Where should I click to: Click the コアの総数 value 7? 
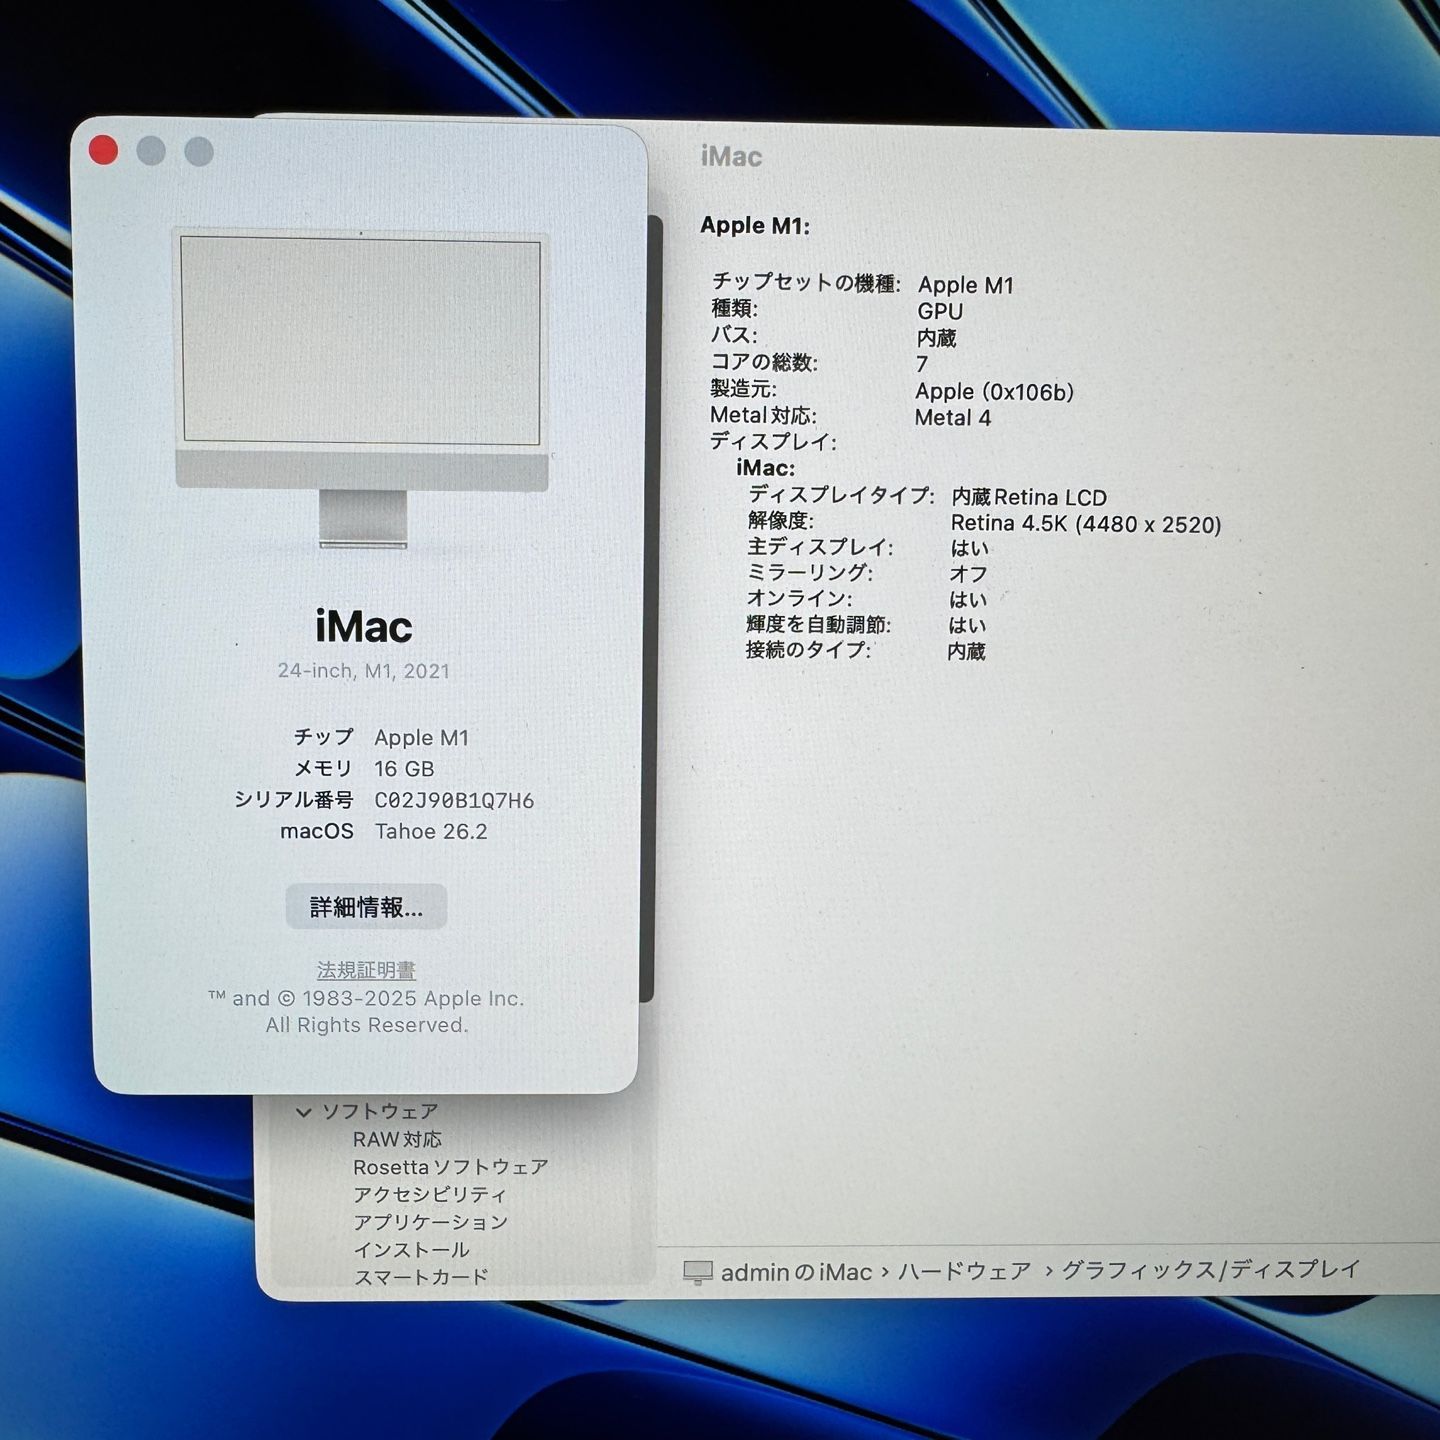click(922, 365)
